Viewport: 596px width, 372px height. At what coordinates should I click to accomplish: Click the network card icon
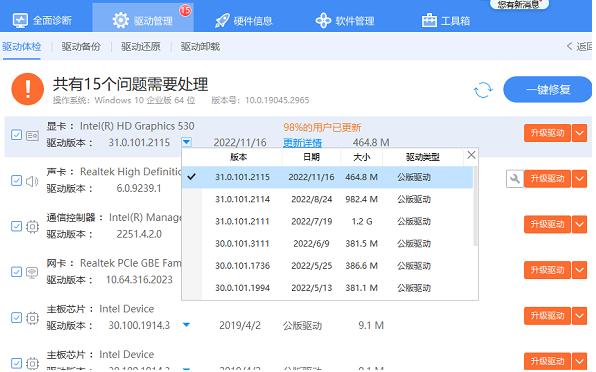coord(32,272)
